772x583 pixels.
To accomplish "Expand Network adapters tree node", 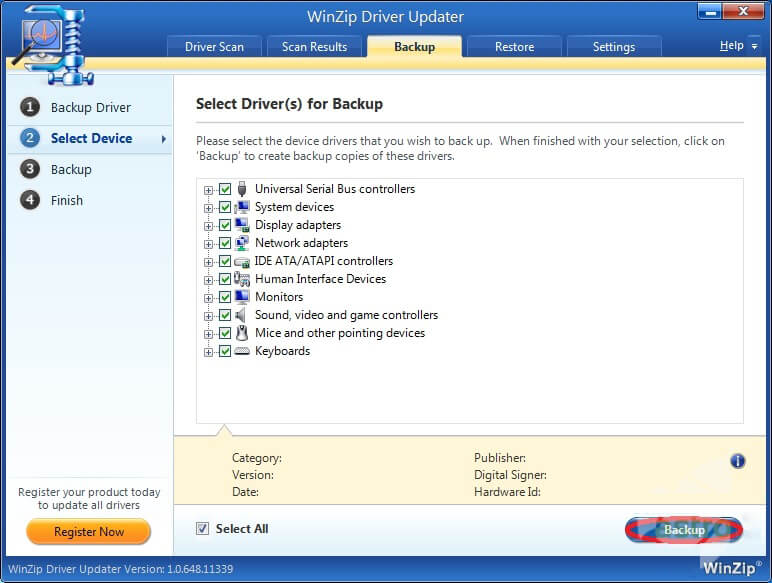I will [x=208, y=244].
